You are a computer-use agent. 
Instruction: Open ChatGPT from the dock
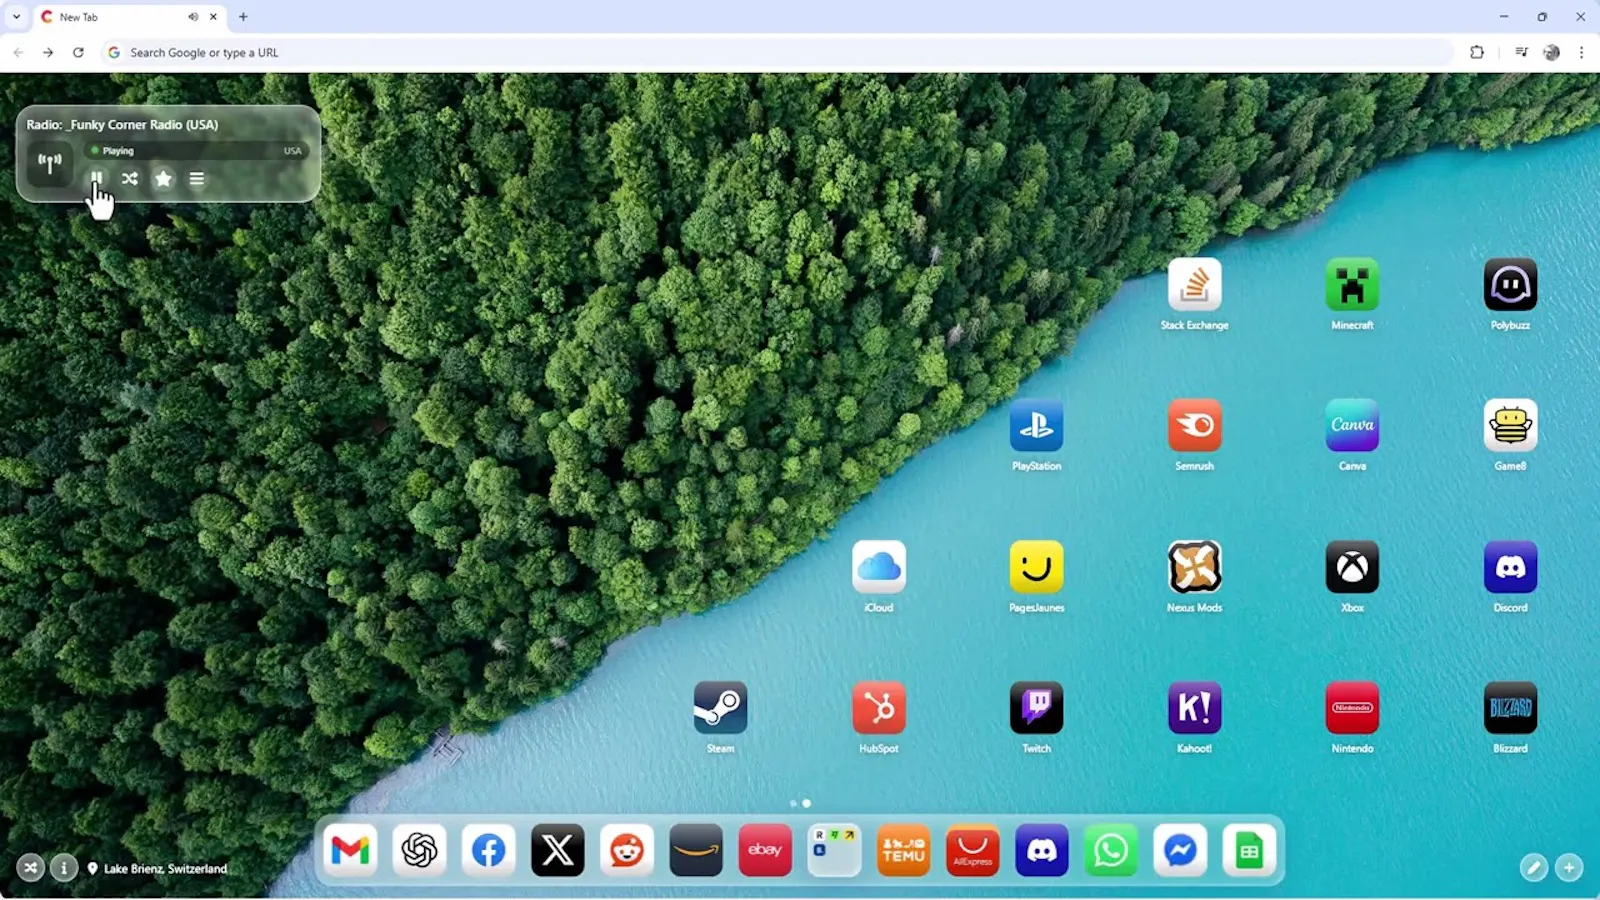(419, 850)
